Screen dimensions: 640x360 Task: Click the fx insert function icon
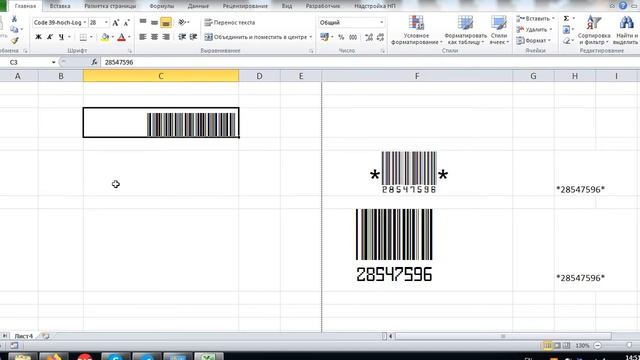(x=94, y=62)
